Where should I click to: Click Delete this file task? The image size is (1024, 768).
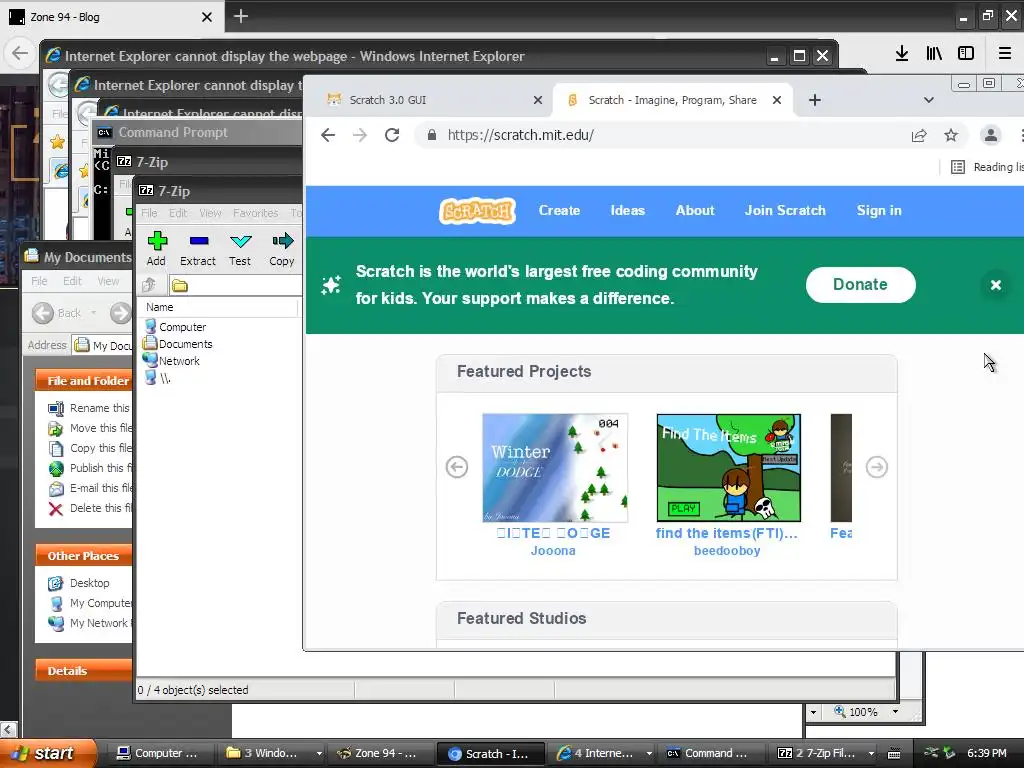pyautogui.click(x=89, y=508)
